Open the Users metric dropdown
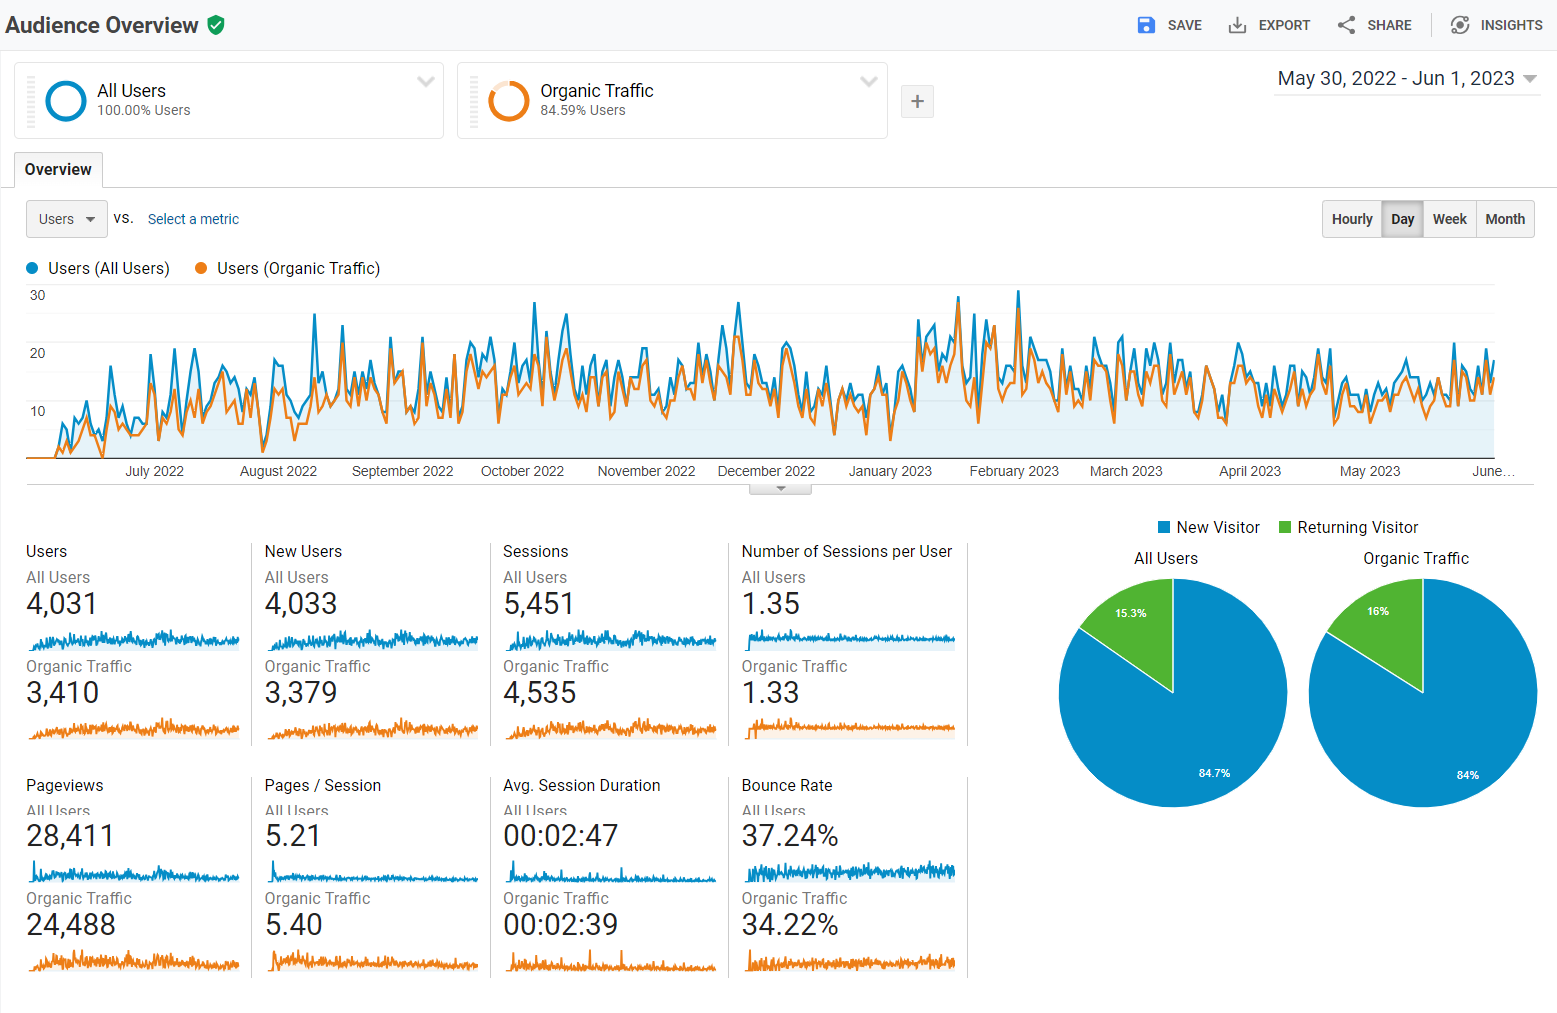 (x=66, y=219)
